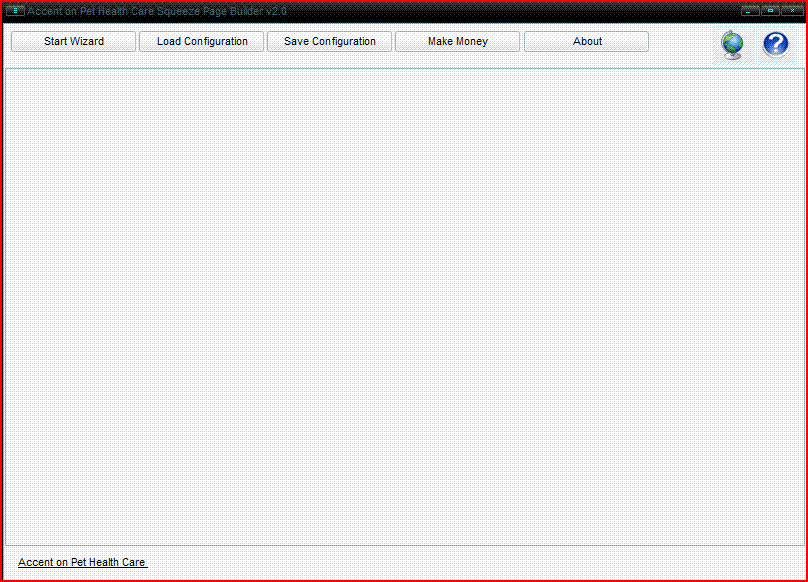
Task: Click the Start Wizard button
Action: (x=74, y=41)
